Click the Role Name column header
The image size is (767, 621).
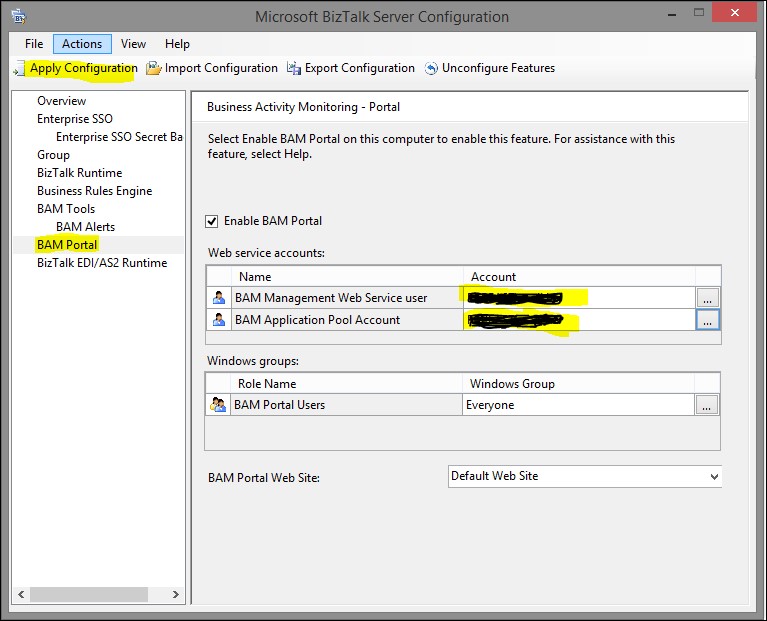click(x=346, y=384)
